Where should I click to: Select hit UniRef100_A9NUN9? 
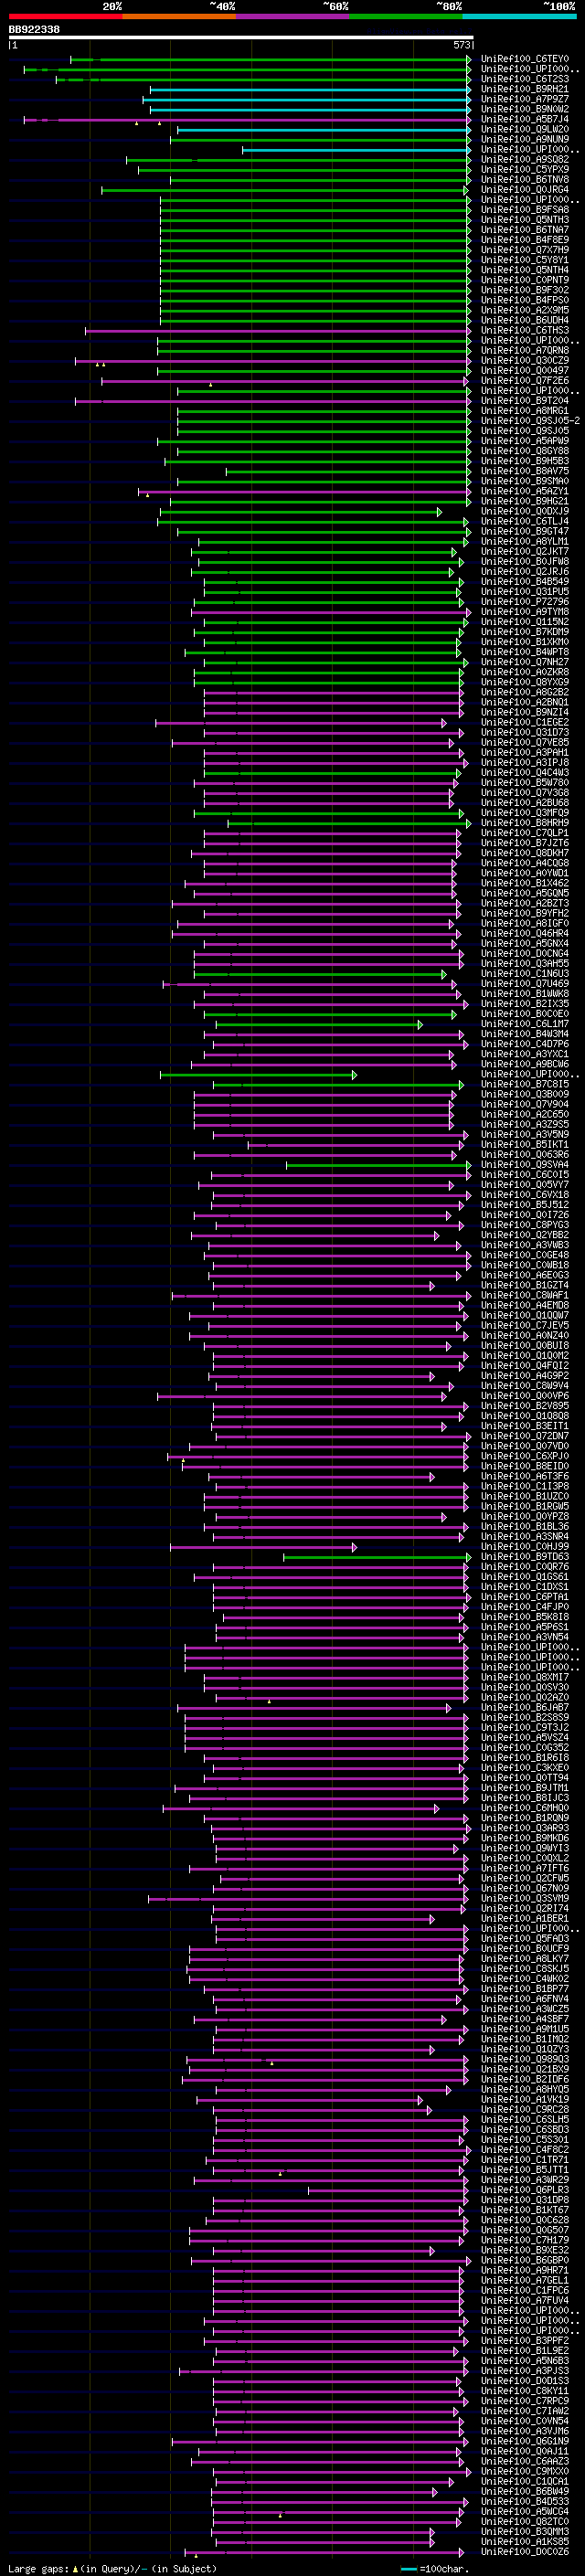(x=525, y=139)
